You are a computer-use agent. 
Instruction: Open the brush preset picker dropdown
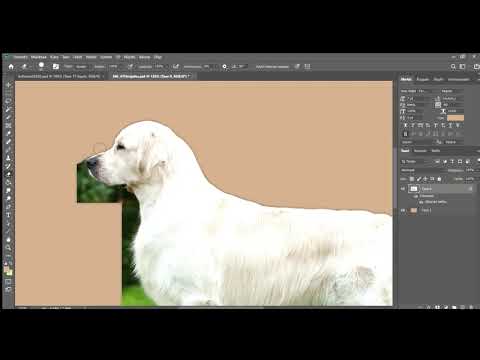(x=42, y=66)
